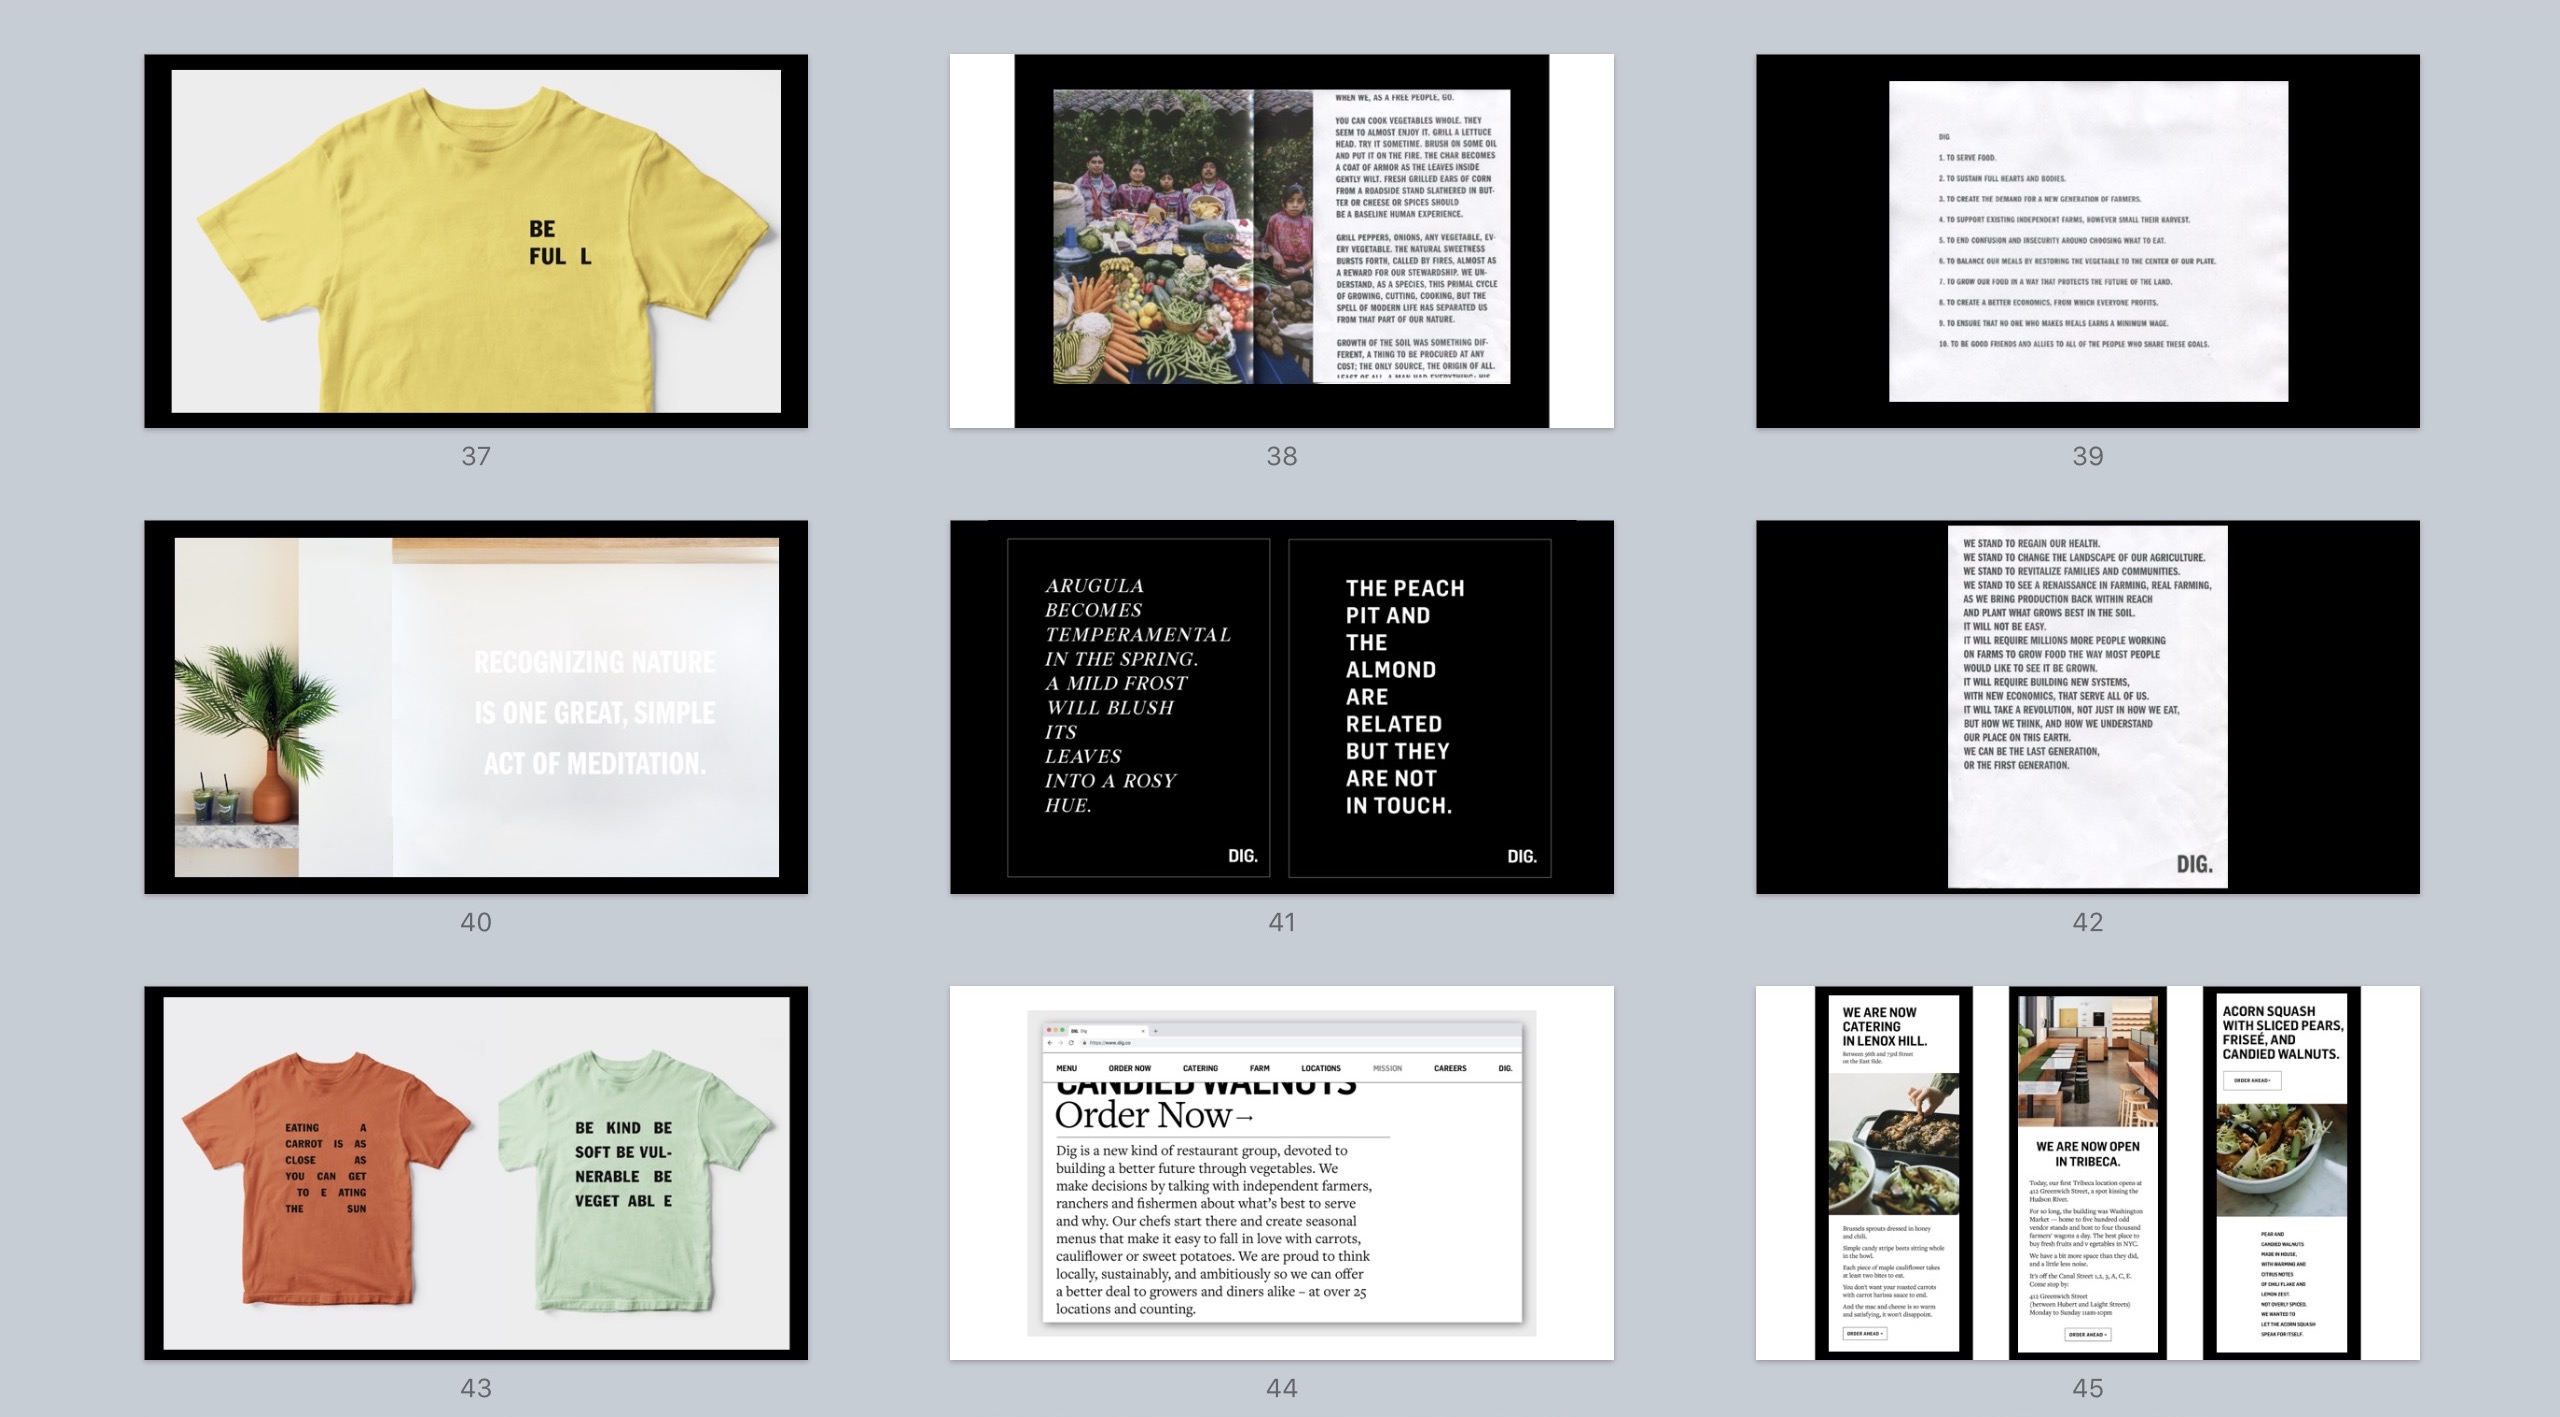Select slide 38 with vegetable market photo spread

pyautogui.click(x=1282, y=241)
